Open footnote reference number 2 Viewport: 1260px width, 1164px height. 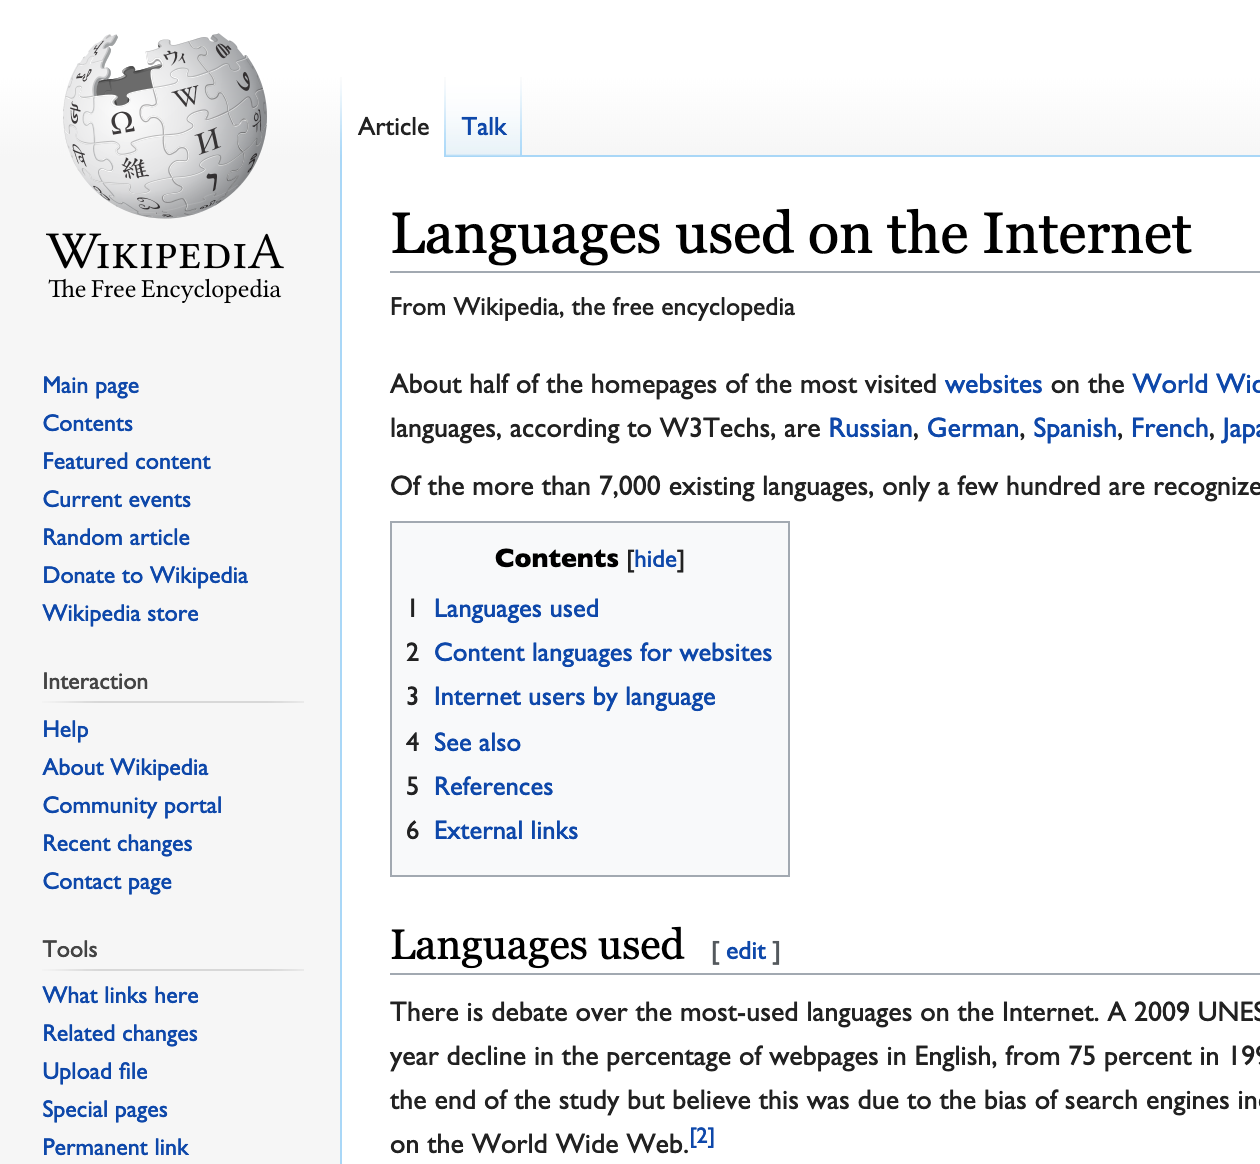pos(702,1137)
